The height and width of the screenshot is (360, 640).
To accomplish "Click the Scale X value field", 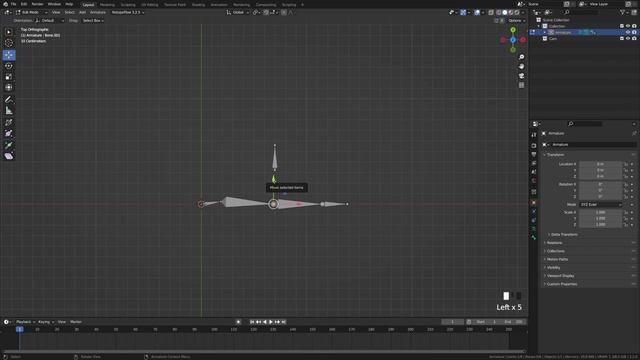I will pos(601,213).
